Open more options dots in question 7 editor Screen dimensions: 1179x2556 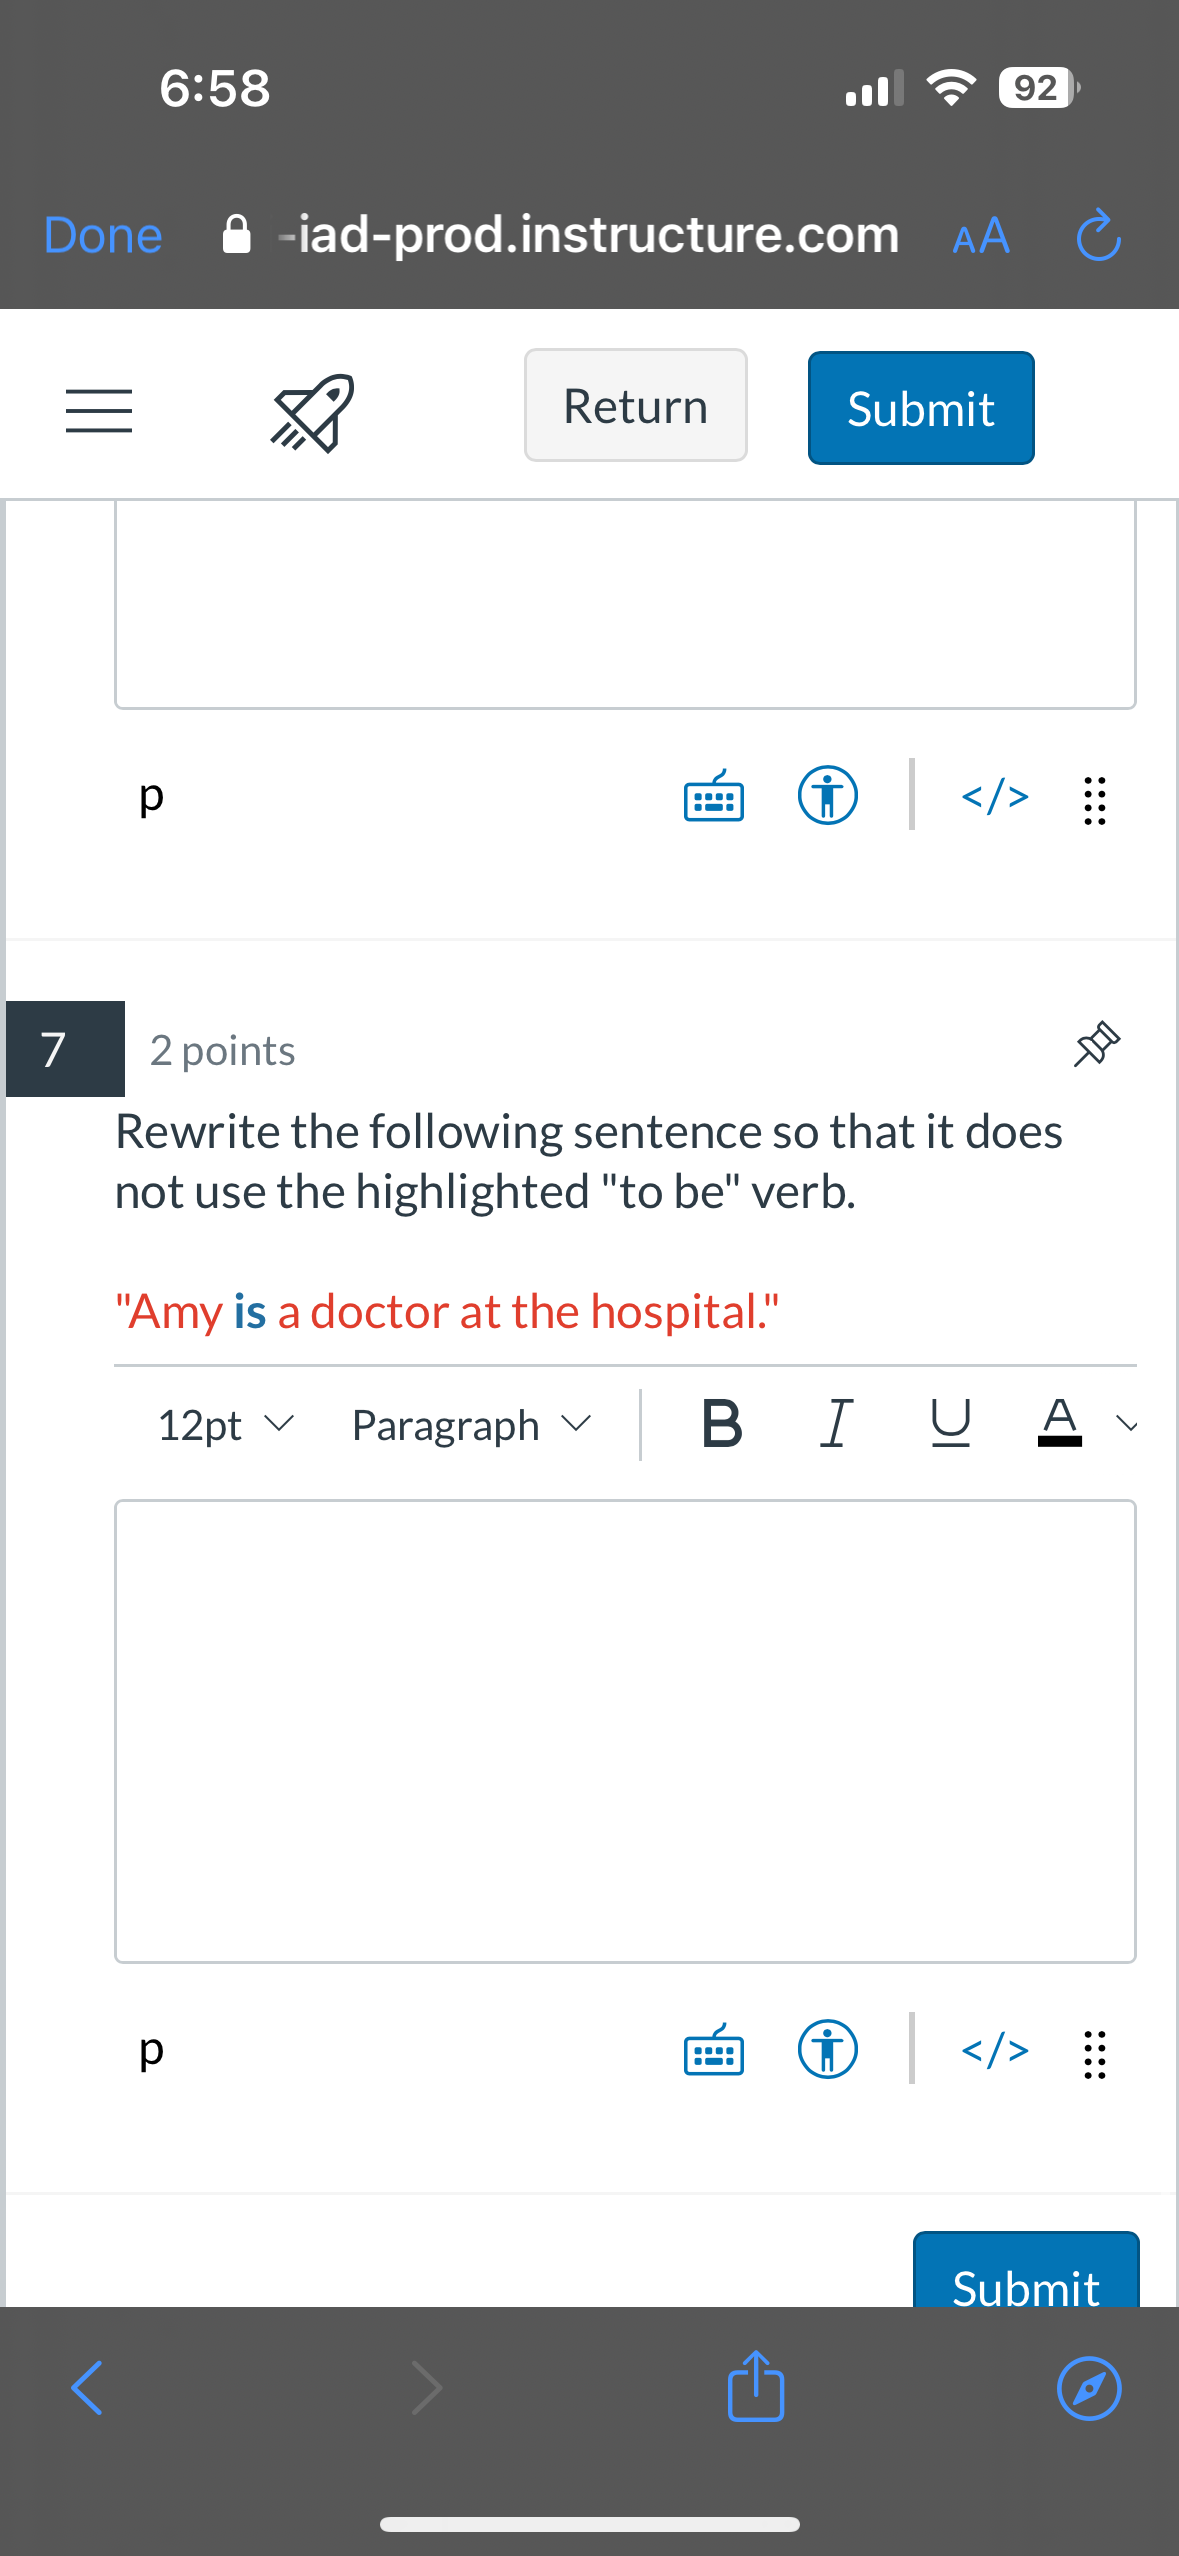click(x=1095, y=2054)
